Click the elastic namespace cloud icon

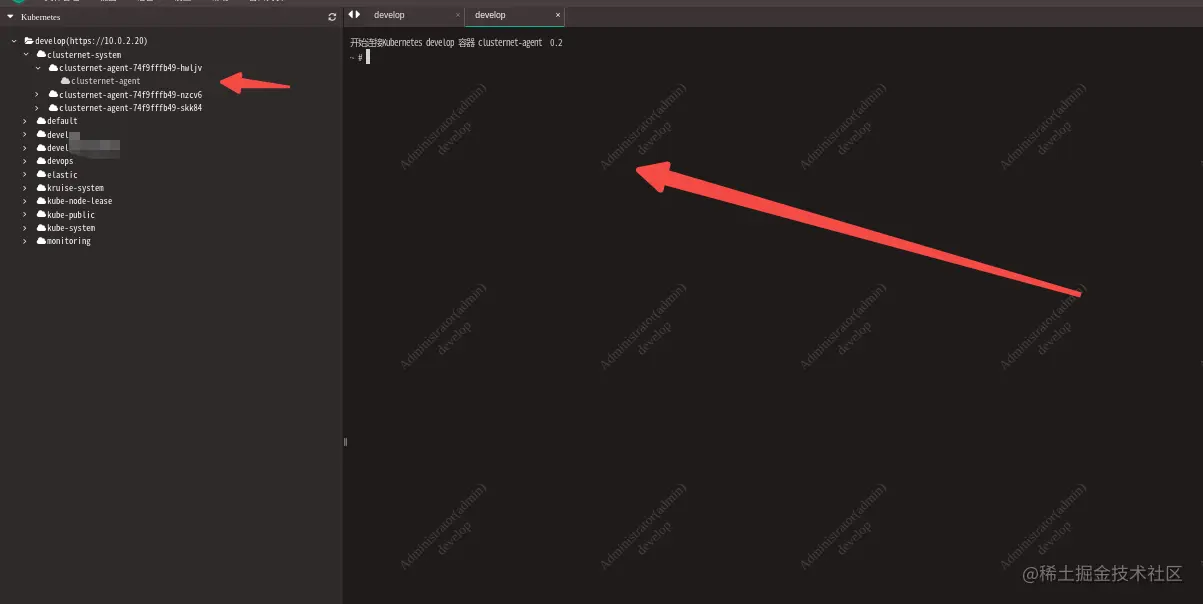(x=41, y=175)
